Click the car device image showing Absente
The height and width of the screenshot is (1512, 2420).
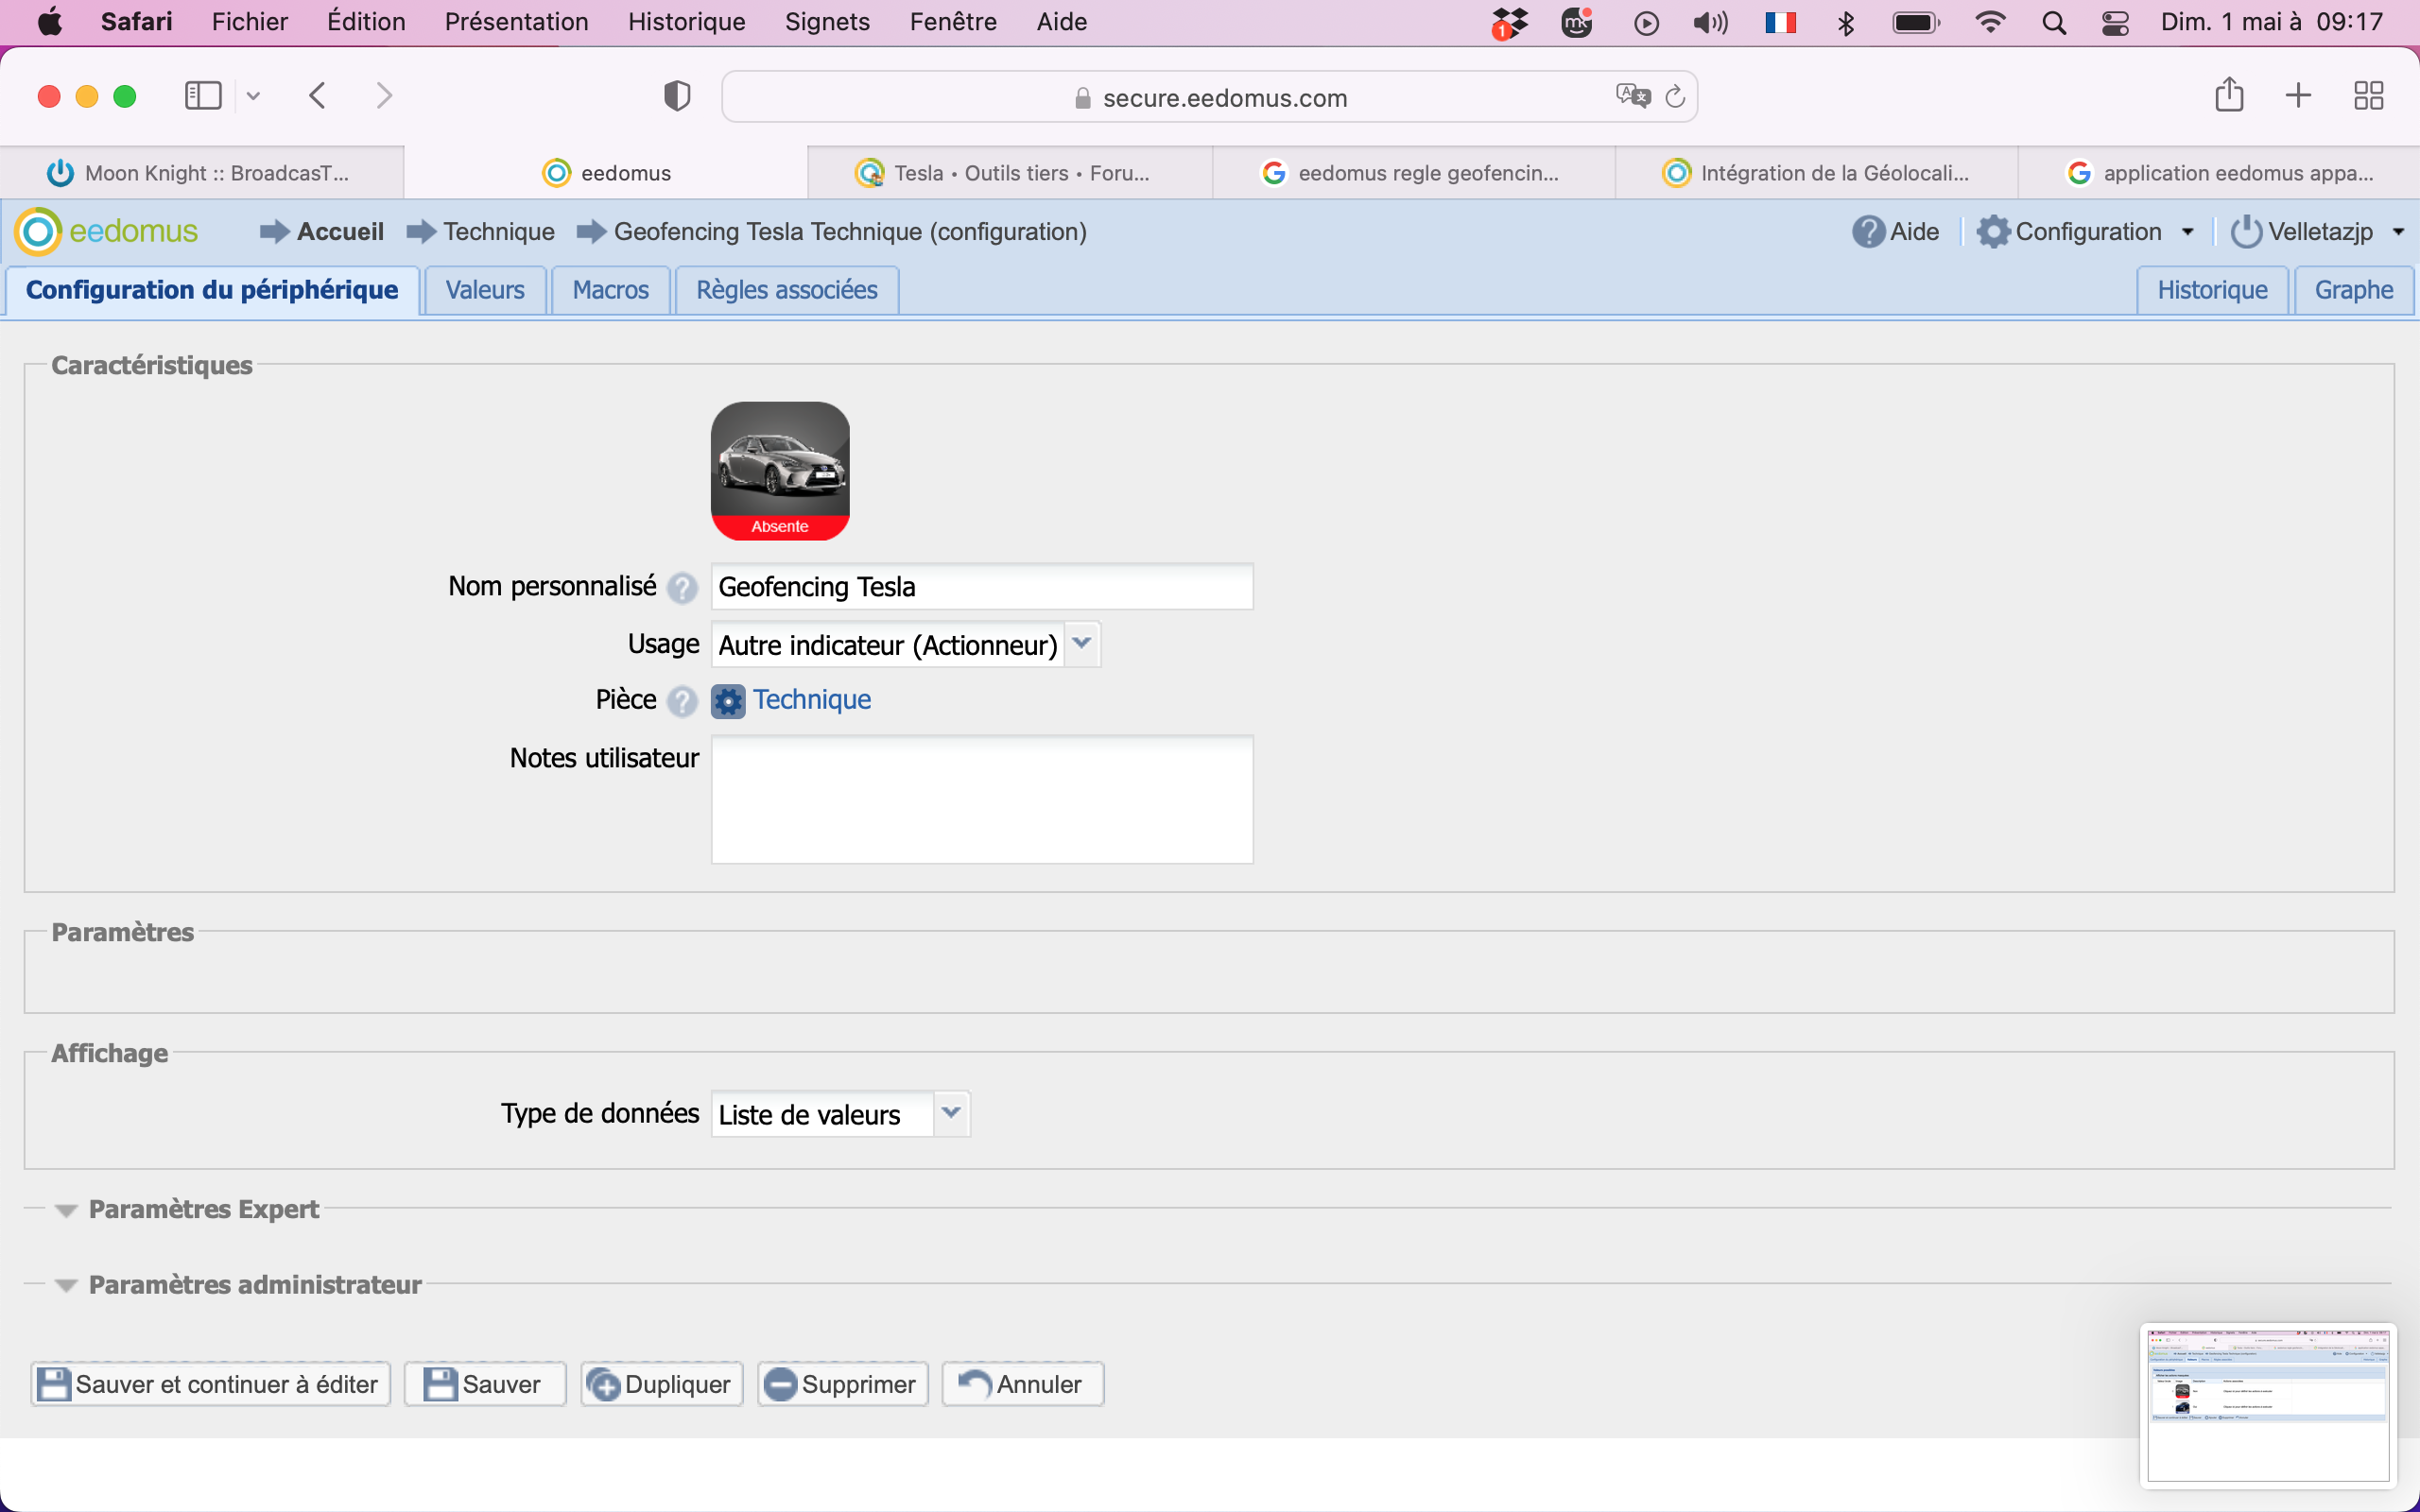click(x=780, y=471)
